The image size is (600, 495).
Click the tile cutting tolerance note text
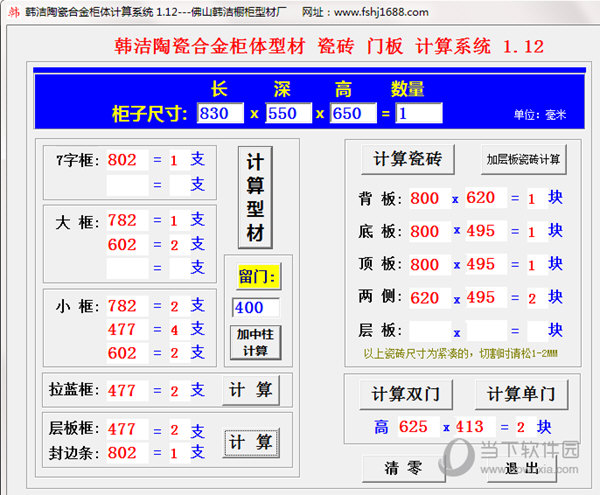tap(460, 353)
